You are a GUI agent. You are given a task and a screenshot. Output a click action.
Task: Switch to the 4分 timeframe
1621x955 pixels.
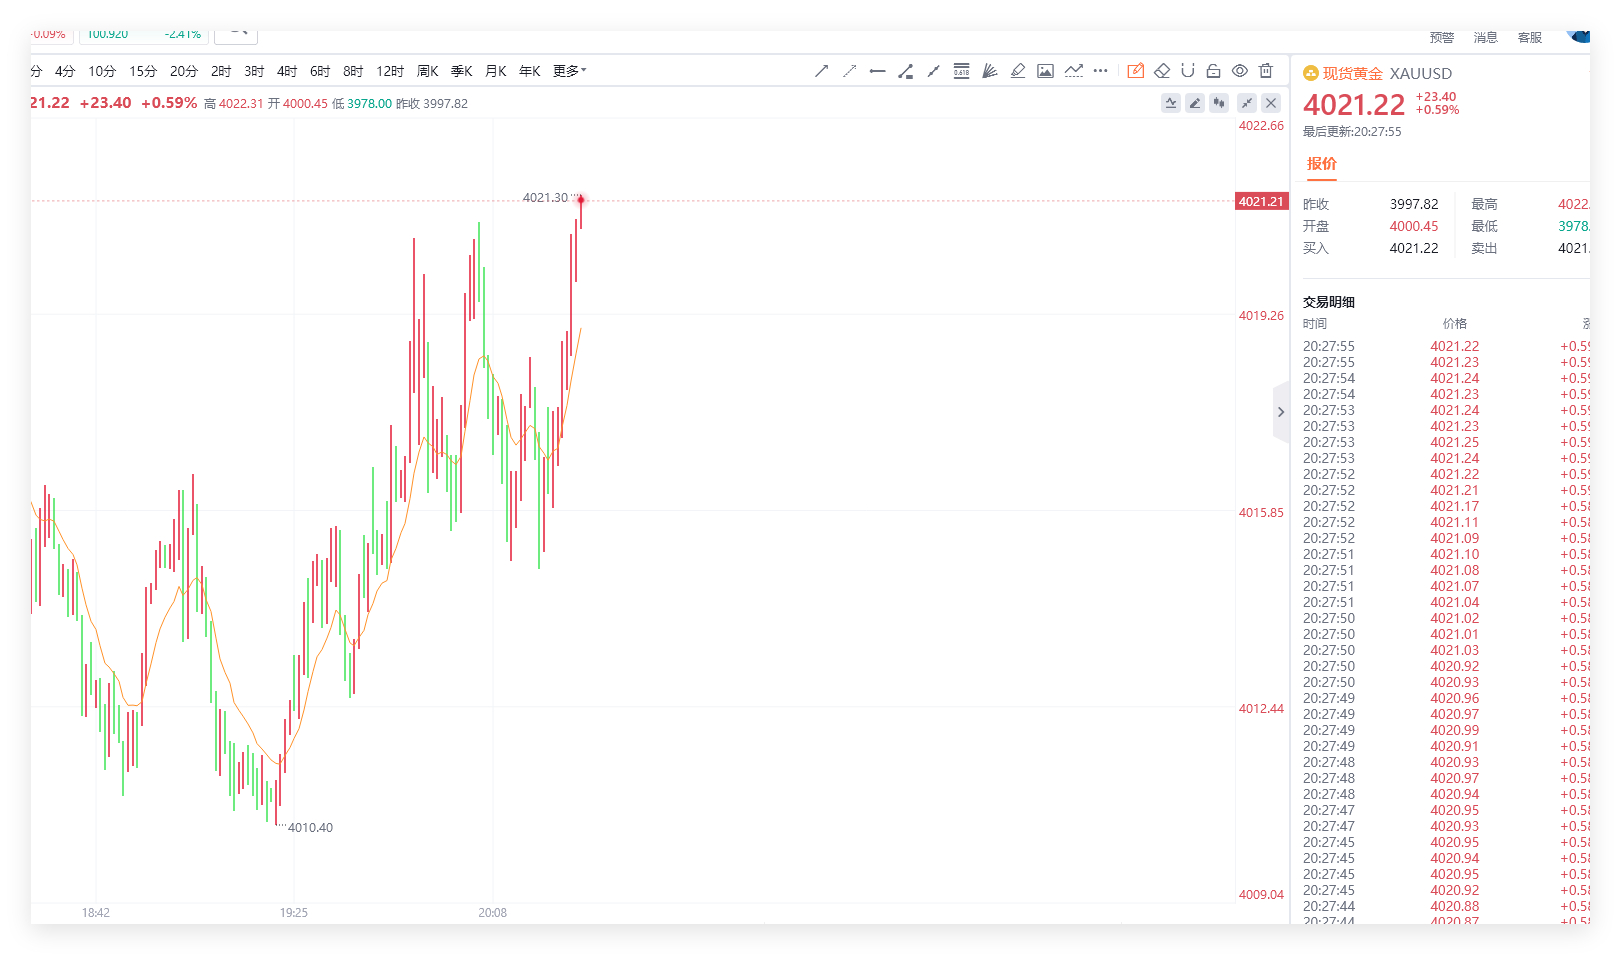[65, 71]
